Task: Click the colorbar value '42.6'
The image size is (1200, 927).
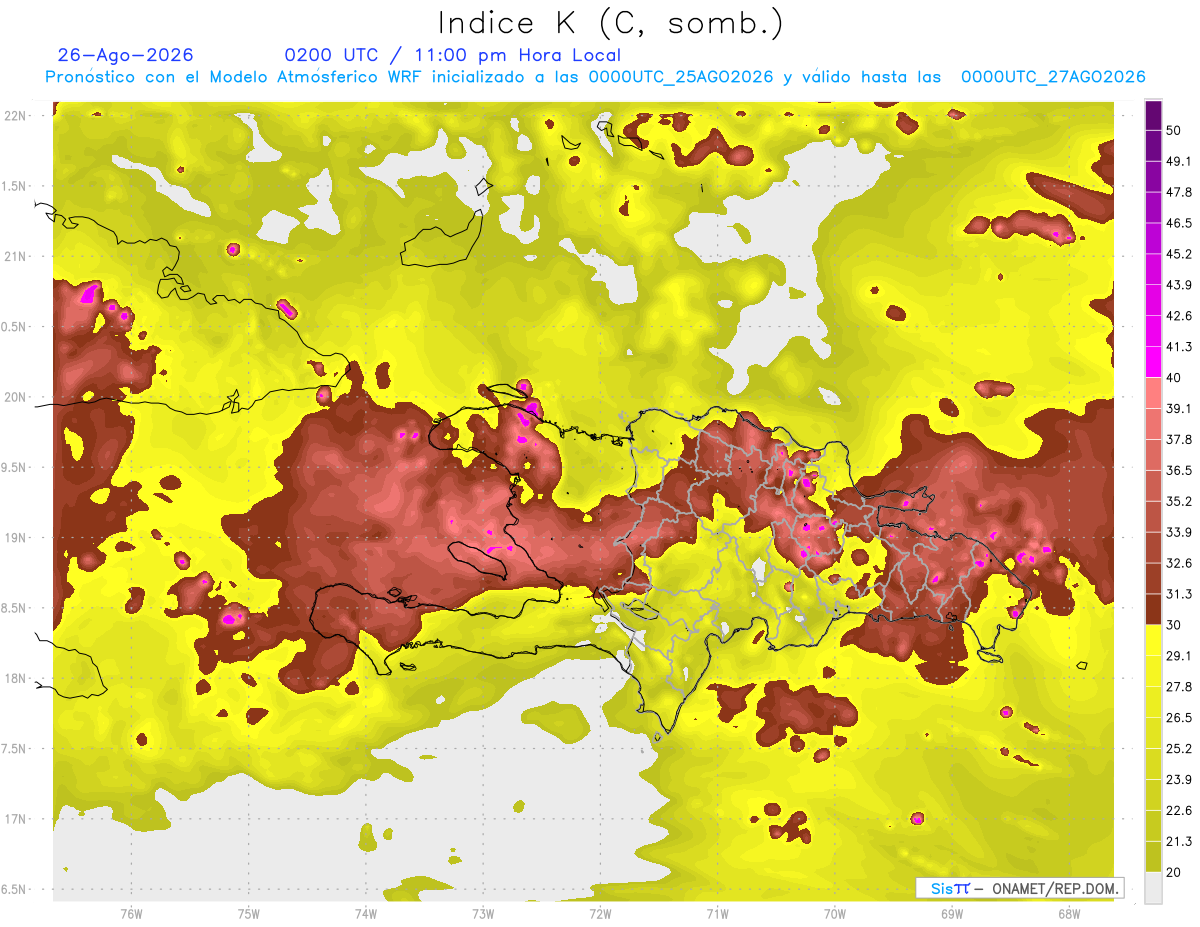Action: pos(1179,316)
